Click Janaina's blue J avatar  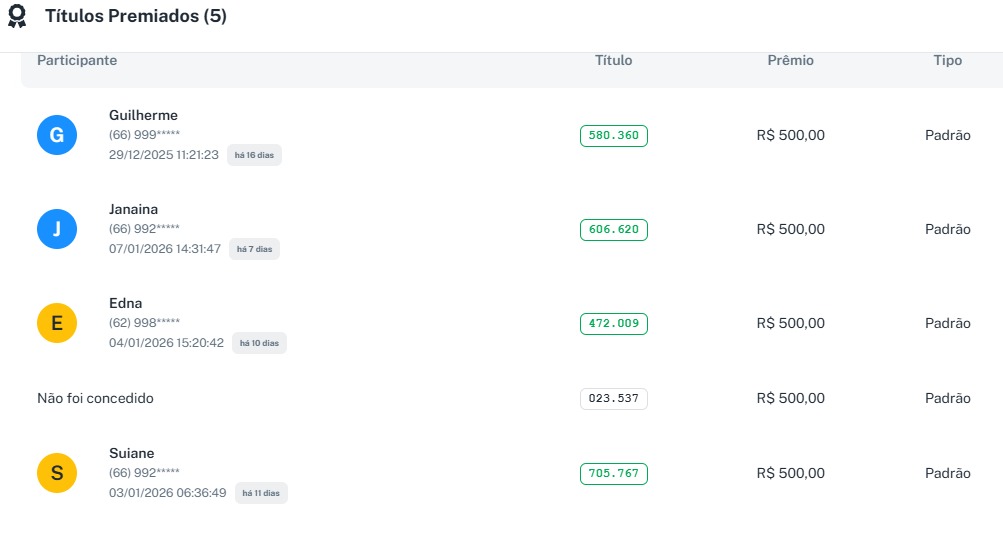(x=57, y=229)
